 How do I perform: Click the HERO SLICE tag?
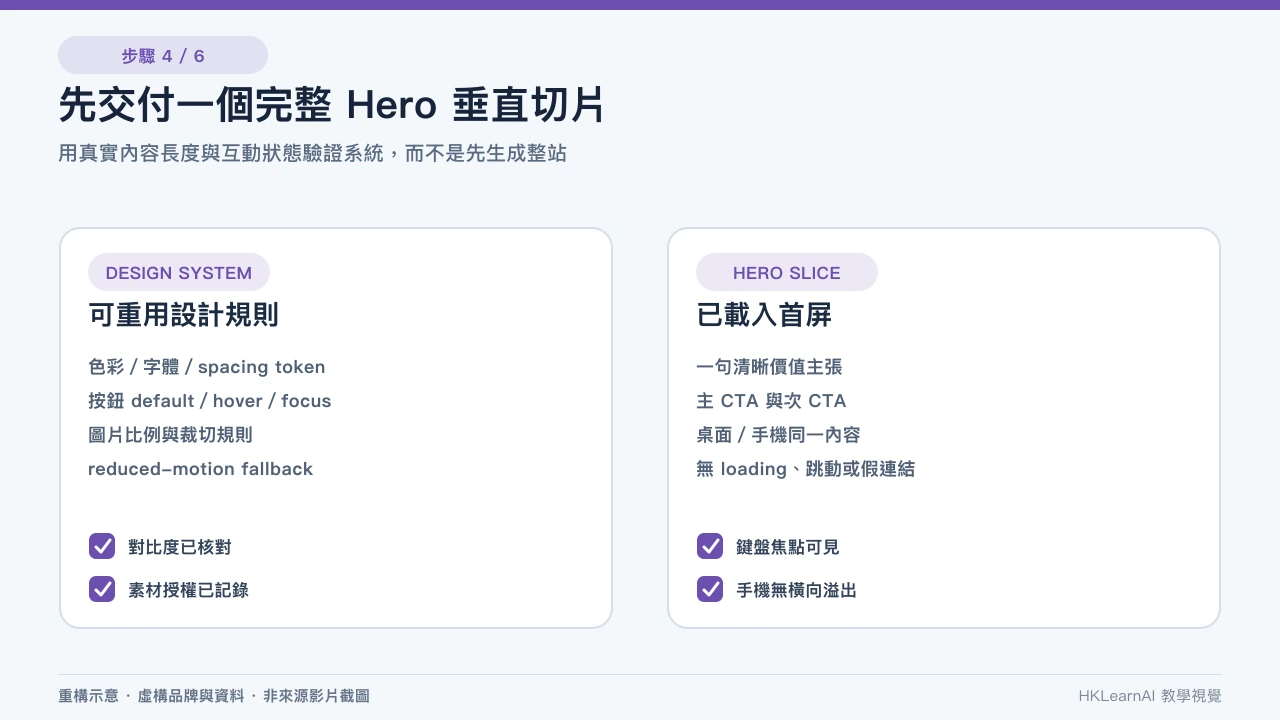[x=787, y=272]
